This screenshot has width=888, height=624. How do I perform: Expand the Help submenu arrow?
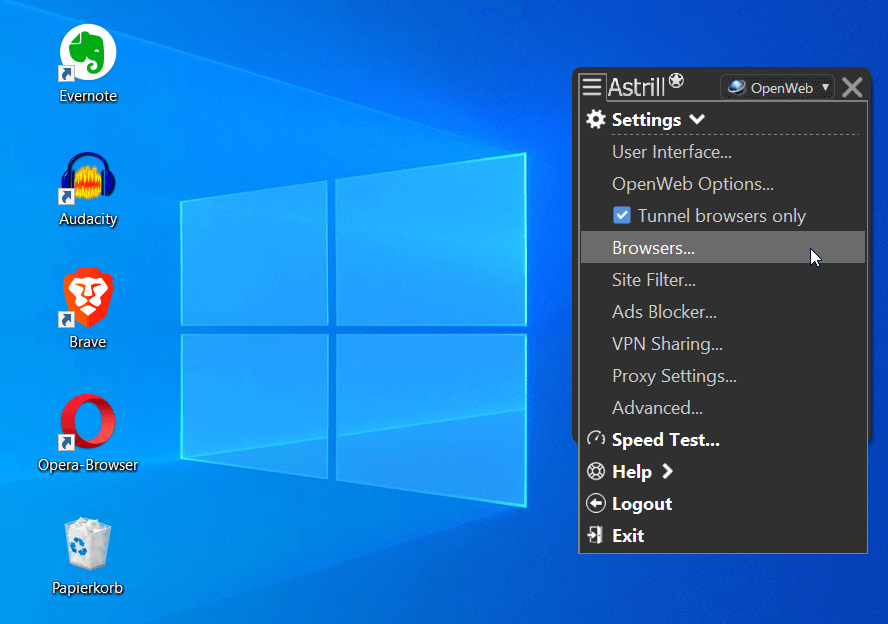click(x=668, y=471)
